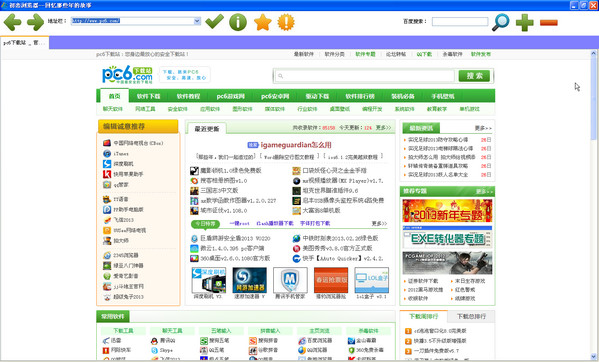Click 更多>> beside 今天更新 count
The image size is (599, 362).
[383, 128]
